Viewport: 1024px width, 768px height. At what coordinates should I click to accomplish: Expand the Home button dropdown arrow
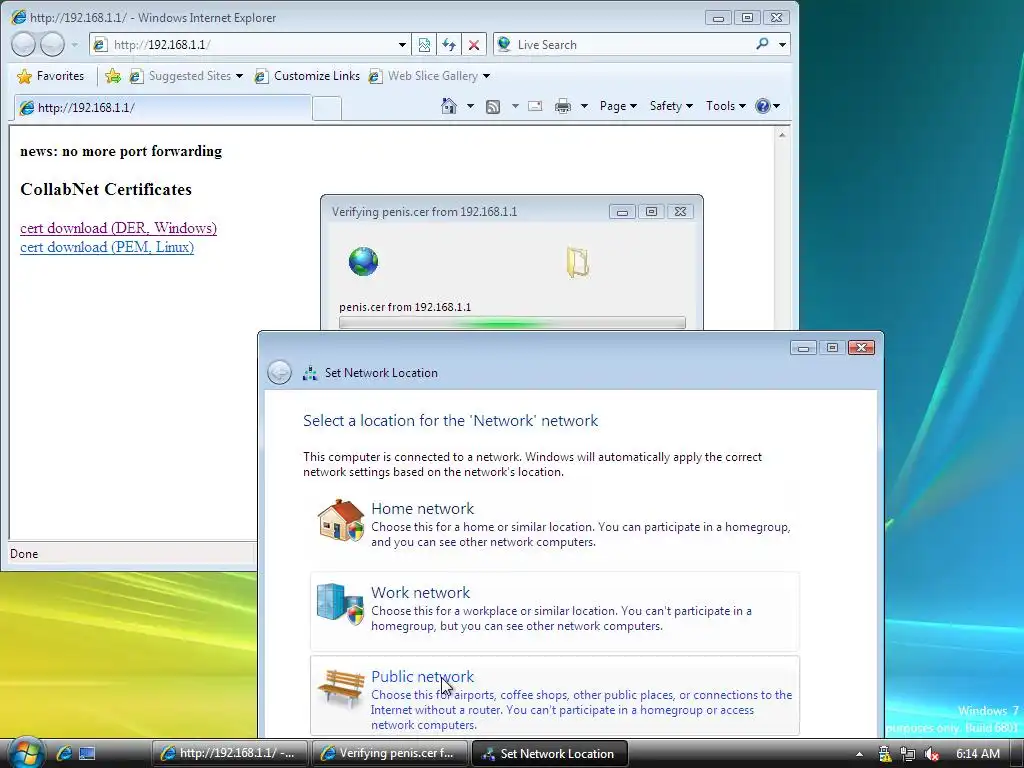point(470,106)
